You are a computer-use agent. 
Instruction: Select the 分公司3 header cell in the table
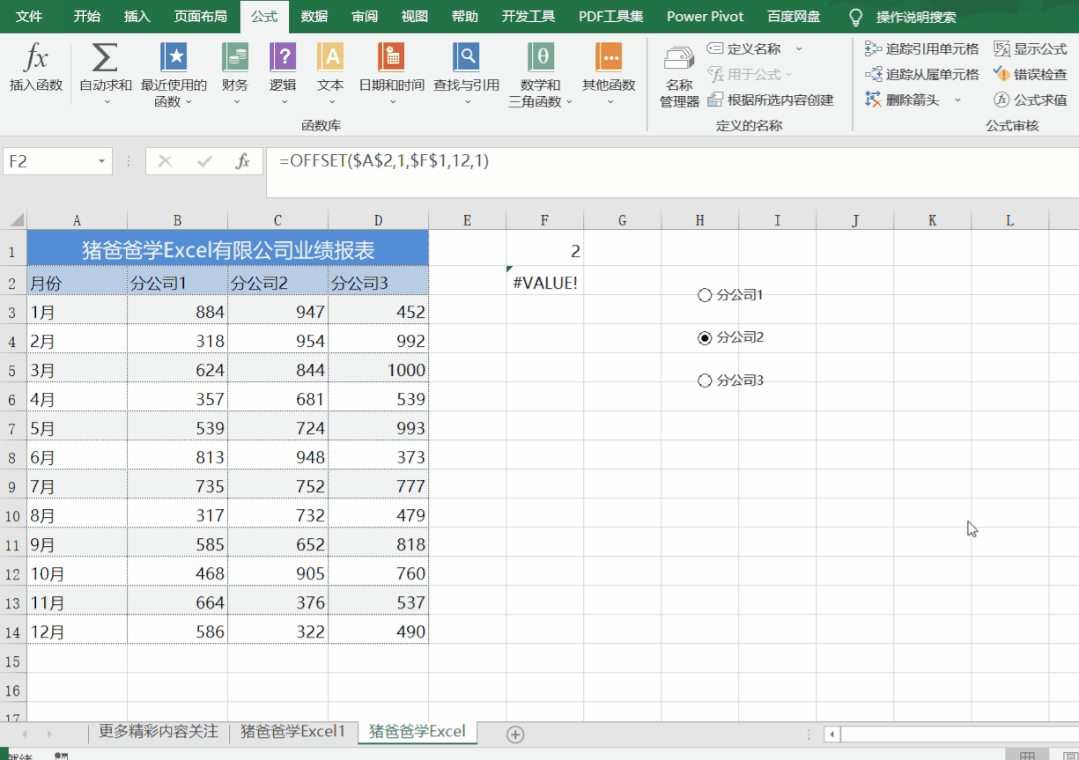point(378,283)
